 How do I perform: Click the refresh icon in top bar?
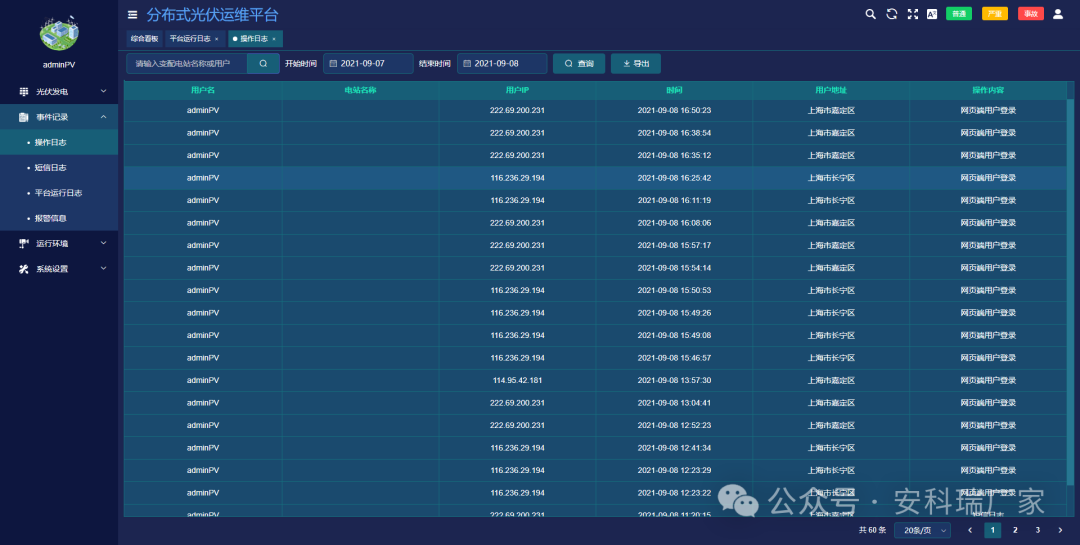coord(891,14)
